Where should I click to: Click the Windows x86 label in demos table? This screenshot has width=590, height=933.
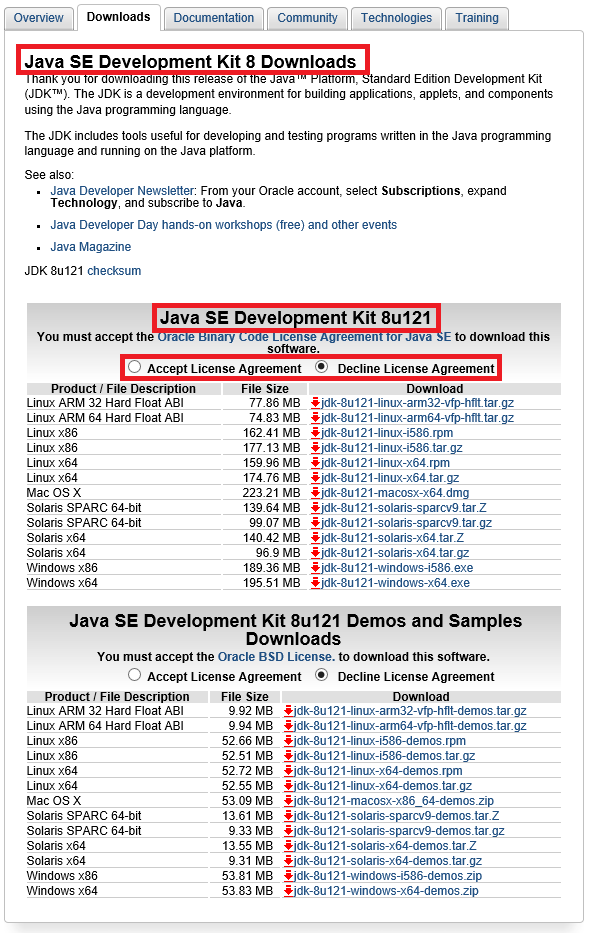(x=62, y=876)
